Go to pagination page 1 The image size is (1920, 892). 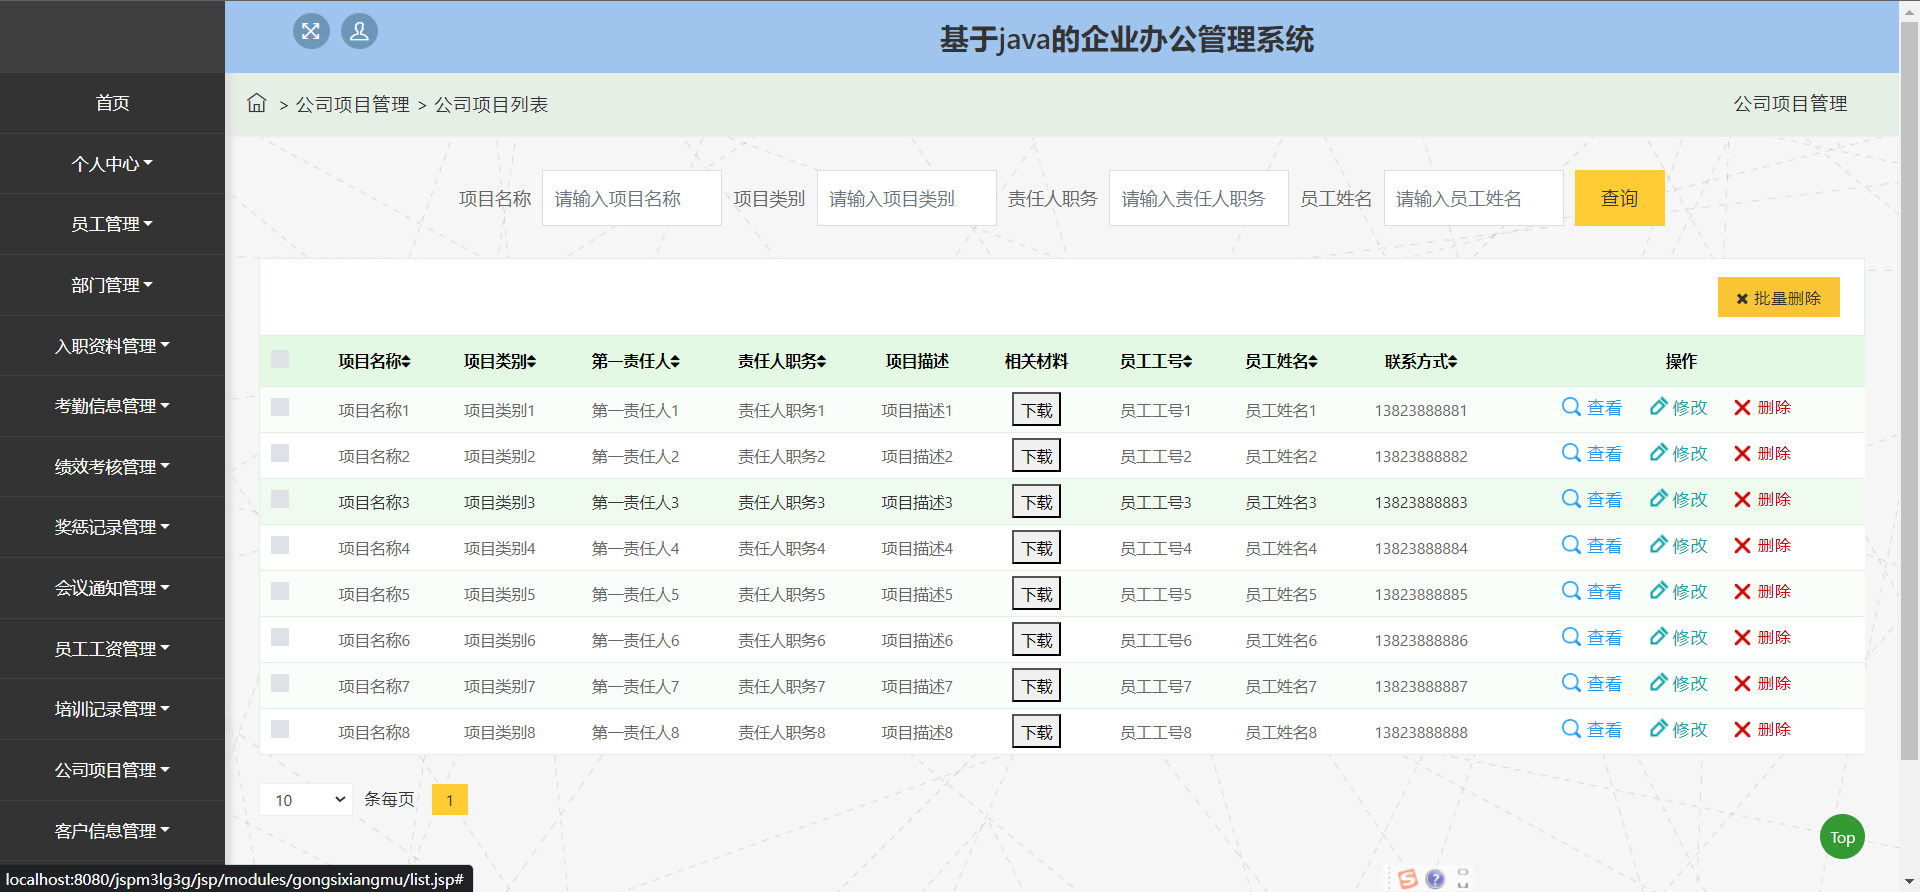click(x=450, y=799)
